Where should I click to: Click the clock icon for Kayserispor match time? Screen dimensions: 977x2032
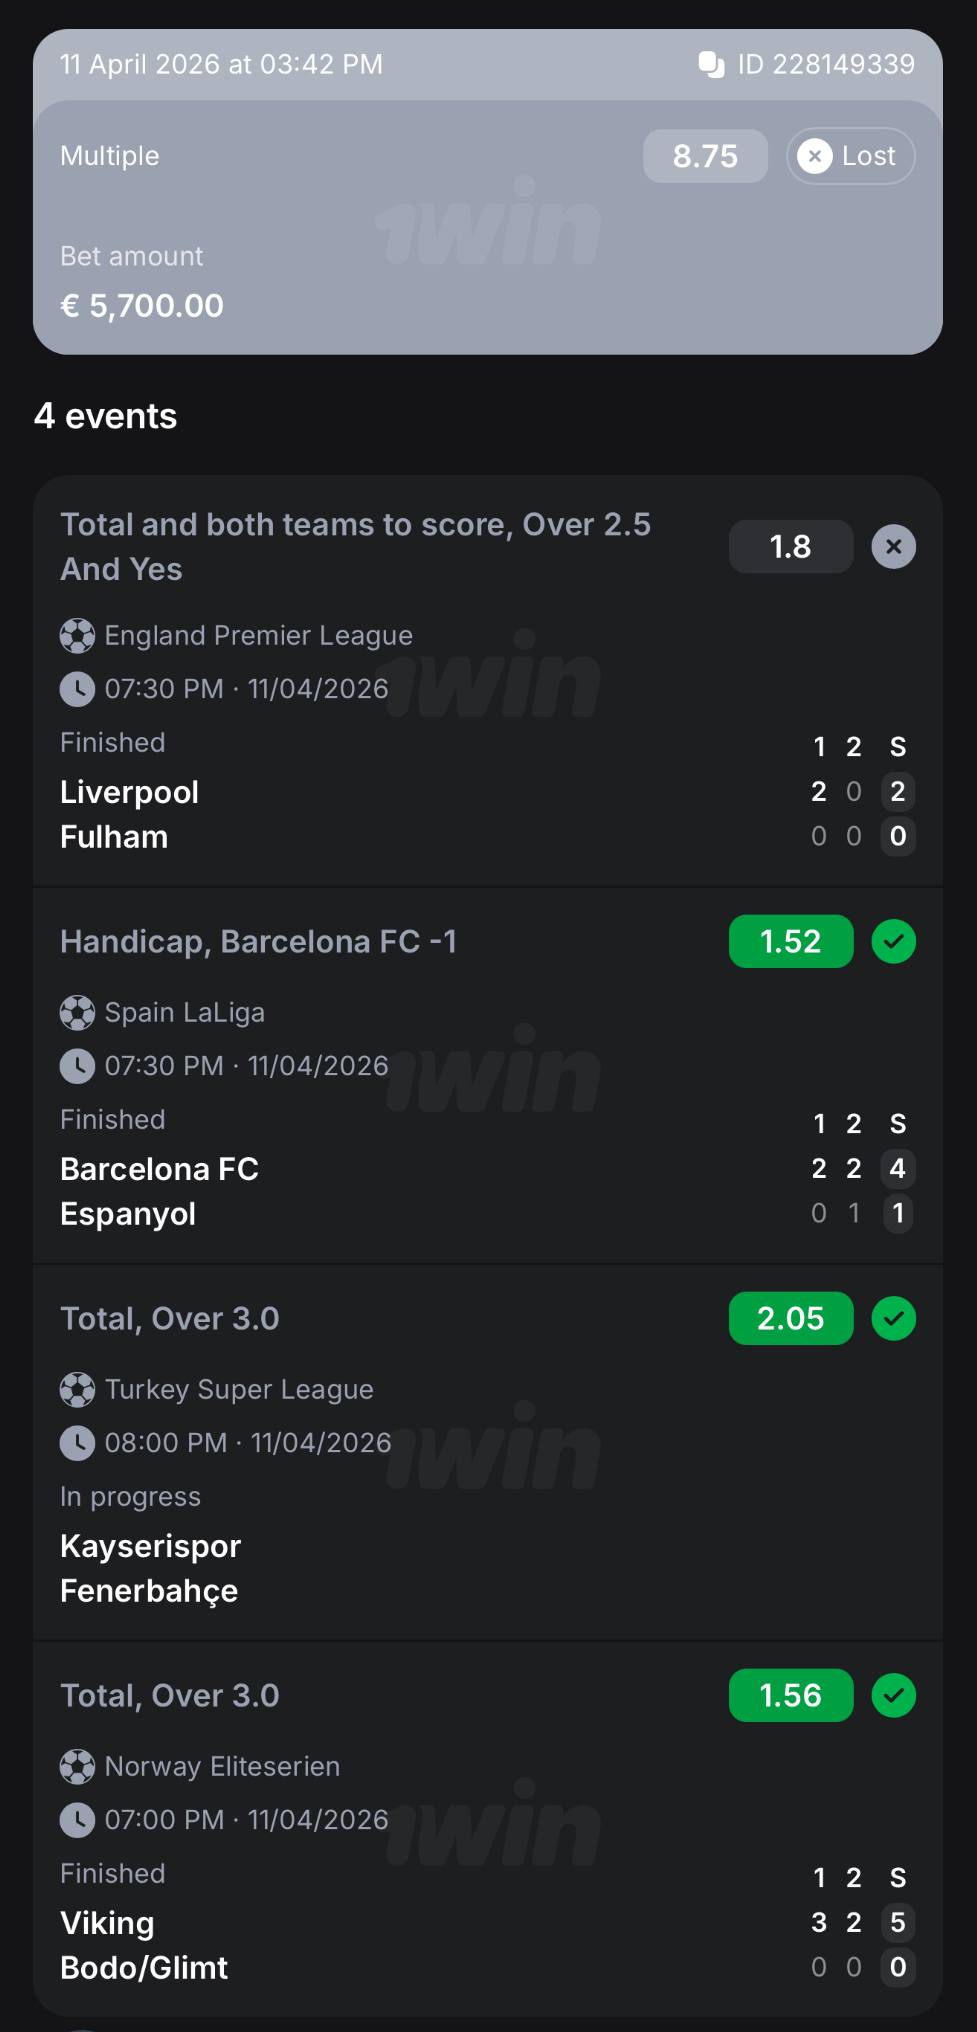click(77, 1443)
